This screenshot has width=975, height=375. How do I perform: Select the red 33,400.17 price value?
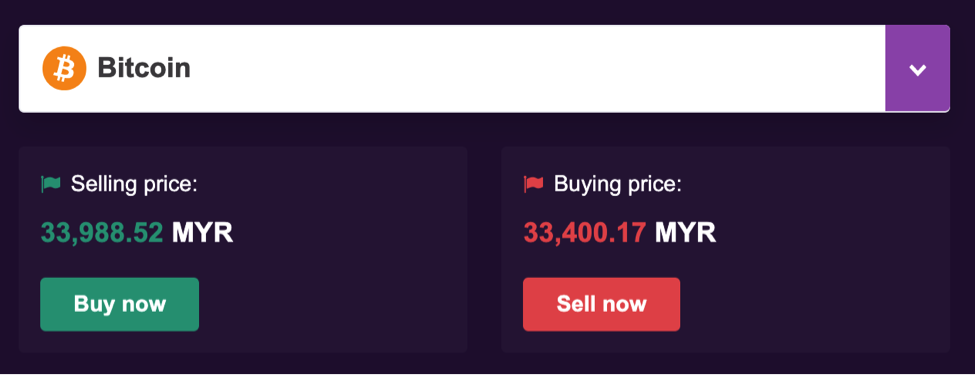(585, 233)
